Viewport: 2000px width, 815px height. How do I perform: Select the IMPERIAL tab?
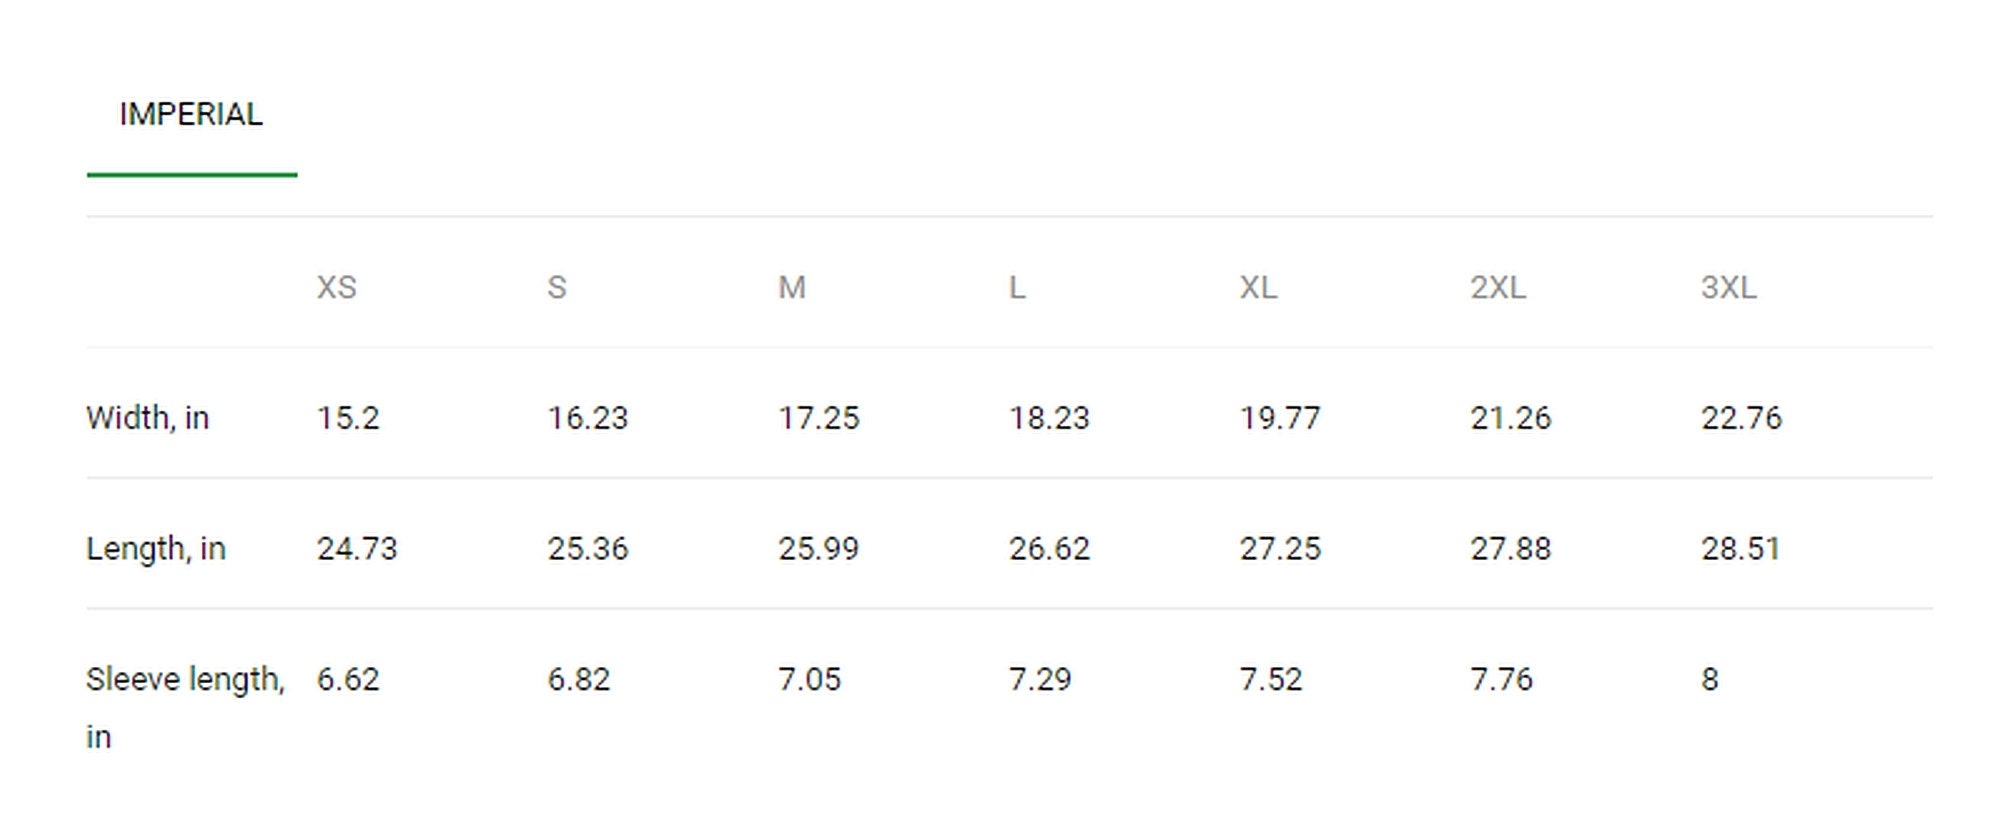(191, 114)
